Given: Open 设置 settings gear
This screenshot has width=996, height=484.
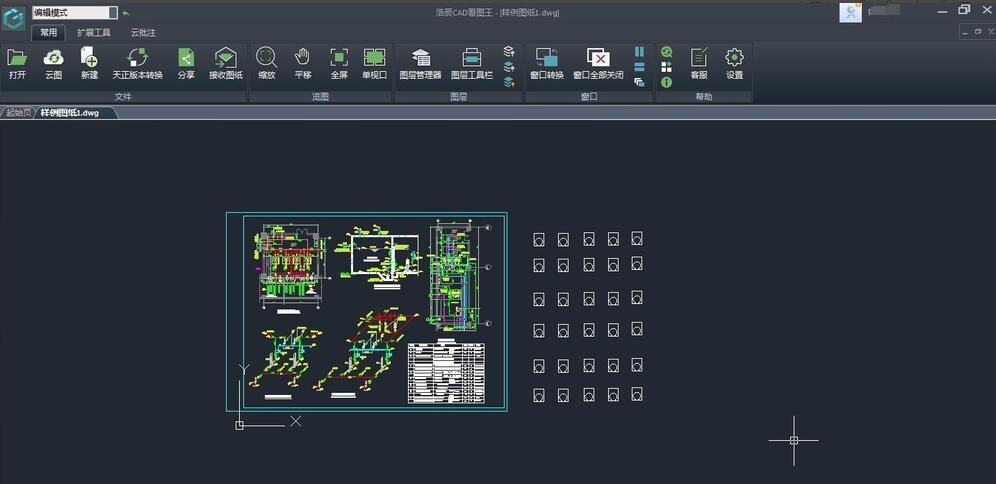Looking at the screenshot, I should [x=734, y=62].
